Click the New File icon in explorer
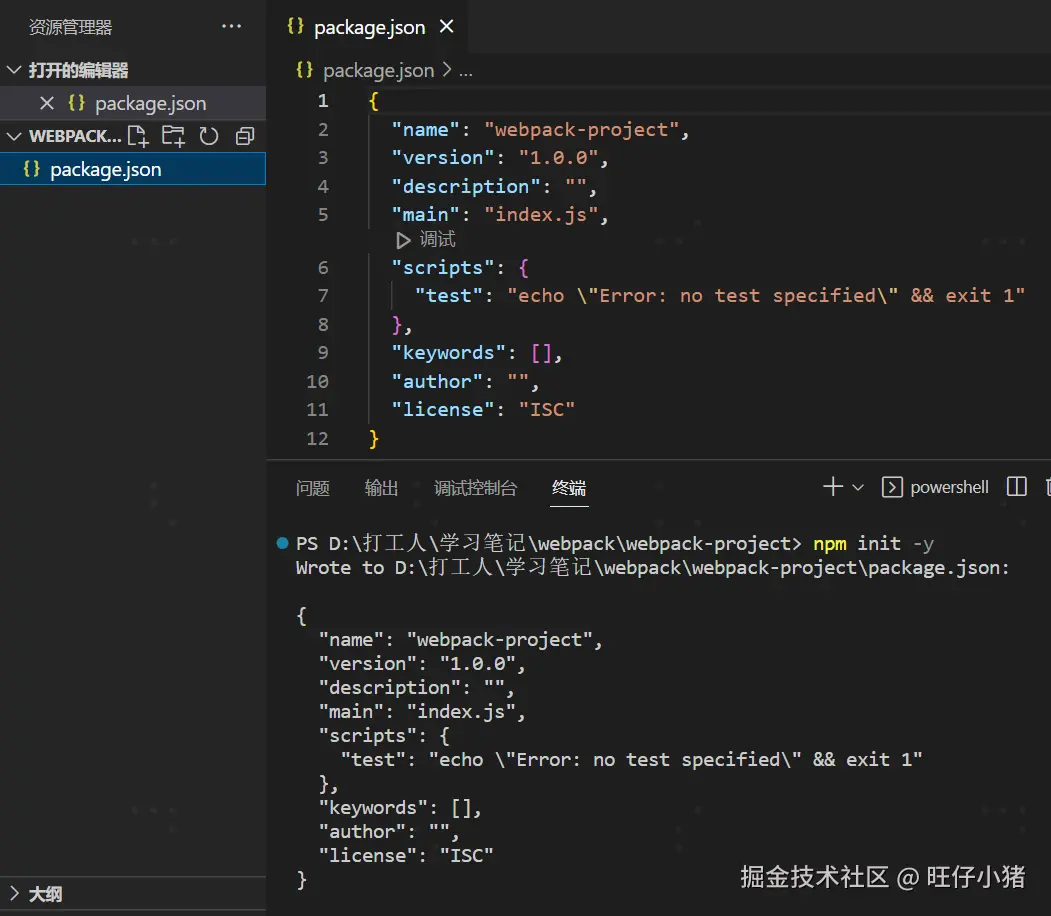Viewport: 1051px width, 916px height. pos(138,136)
